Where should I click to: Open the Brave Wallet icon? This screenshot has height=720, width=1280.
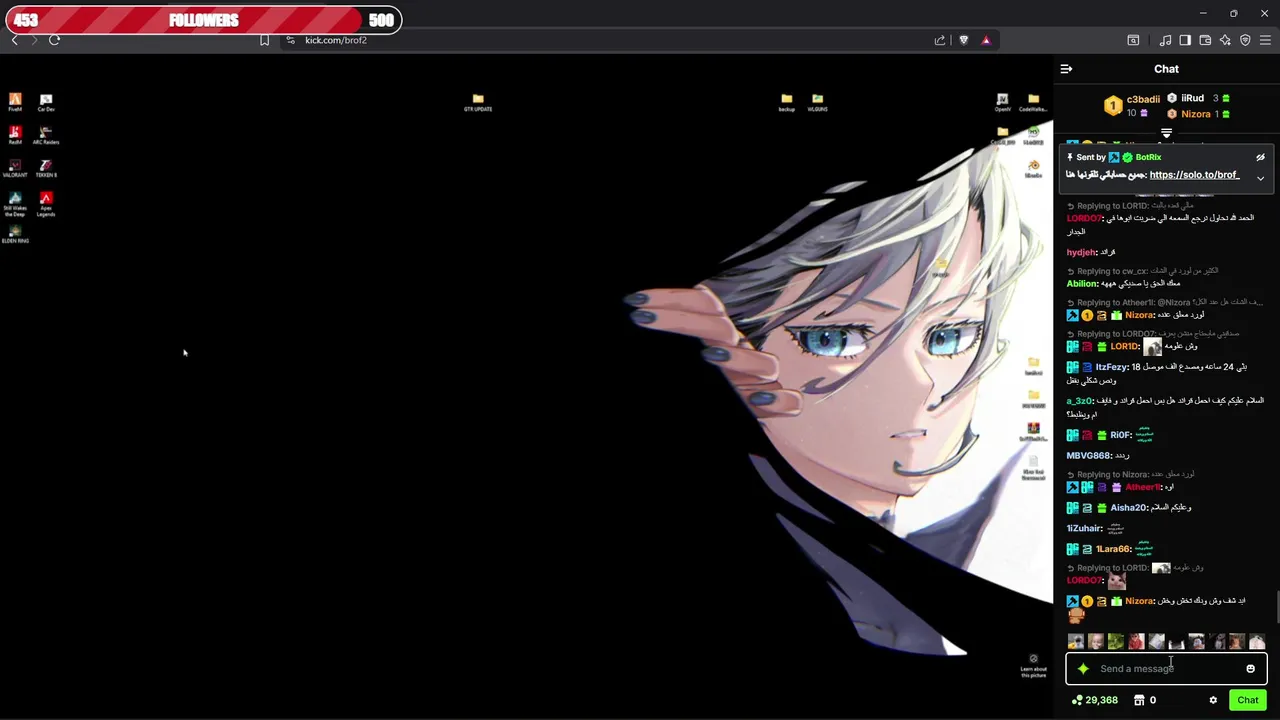(x=1205, y=40)
